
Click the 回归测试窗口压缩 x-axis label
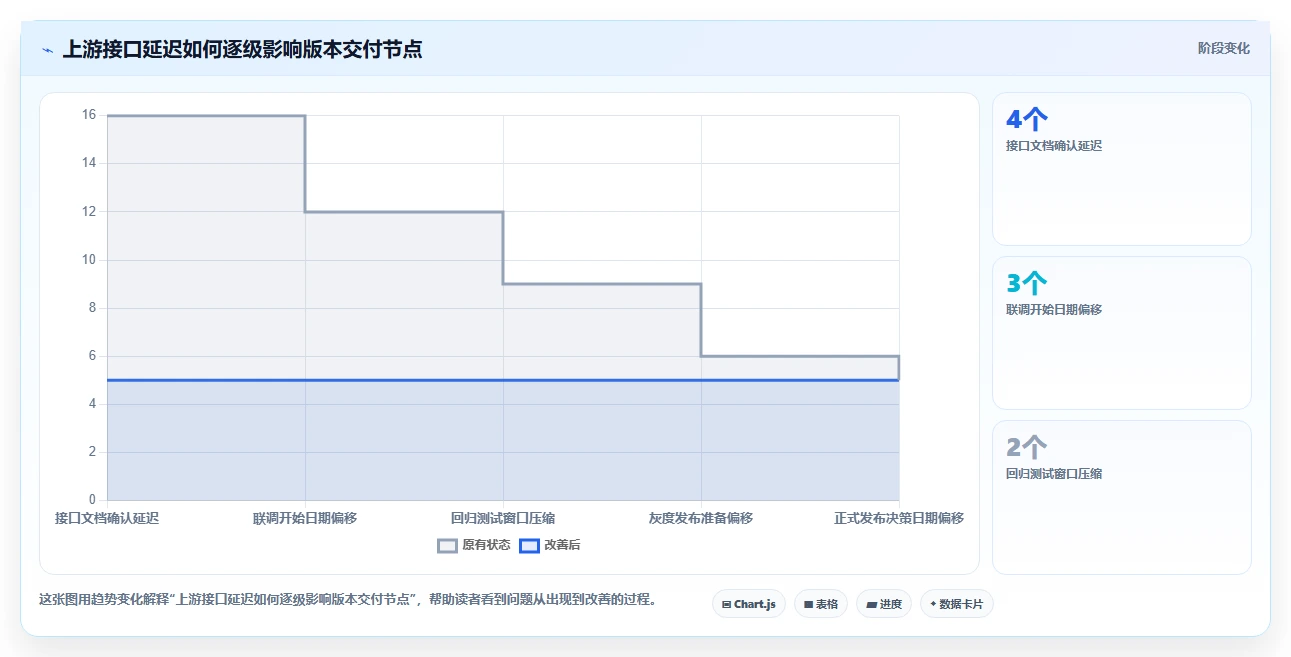[x=503, y=518]
